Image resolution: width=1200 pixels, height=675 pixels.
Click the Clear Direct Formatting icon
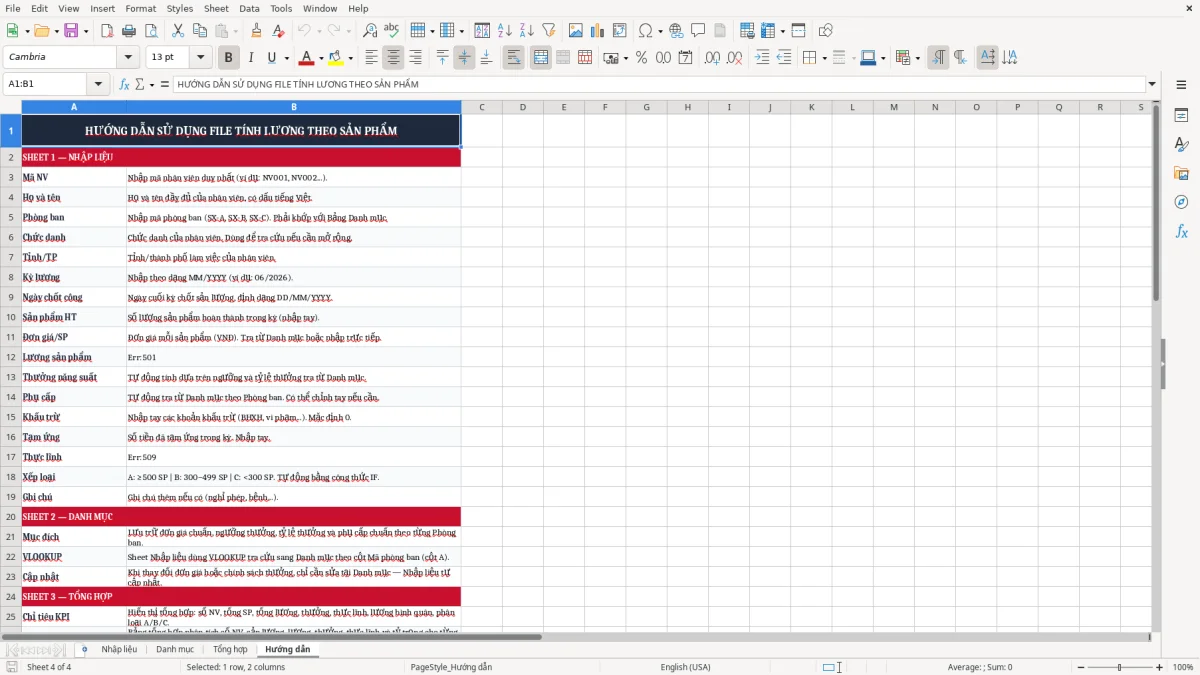tap(277, 31)
